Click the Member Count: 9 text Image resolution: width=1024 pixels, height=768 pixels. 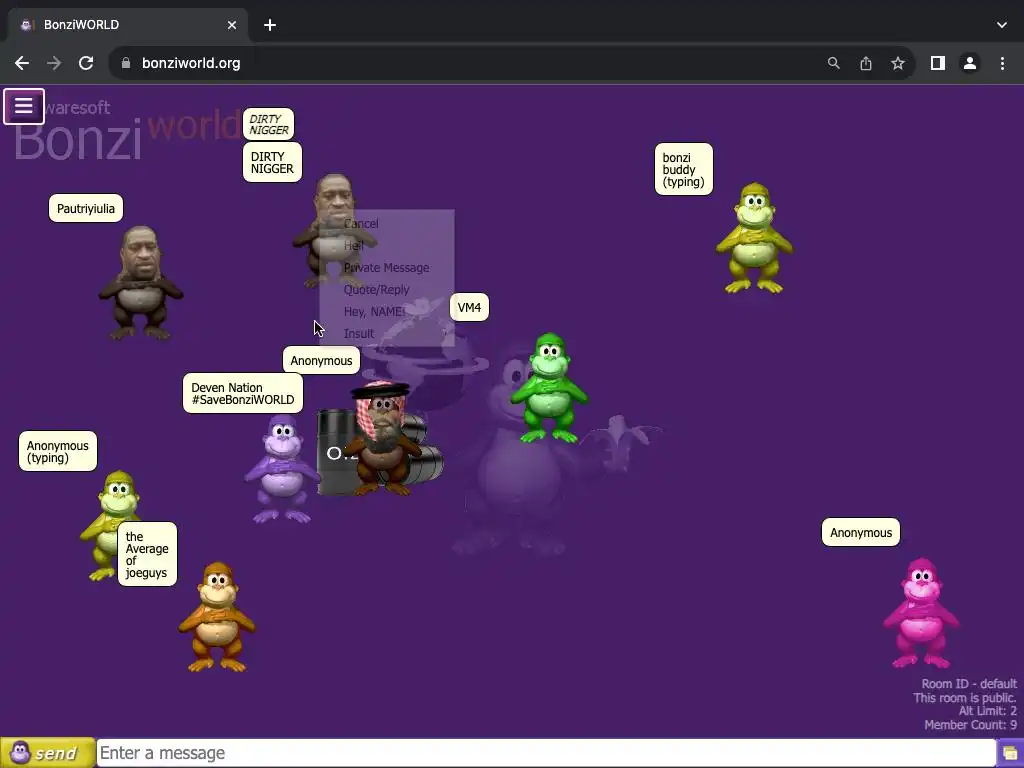click(970, 725)
